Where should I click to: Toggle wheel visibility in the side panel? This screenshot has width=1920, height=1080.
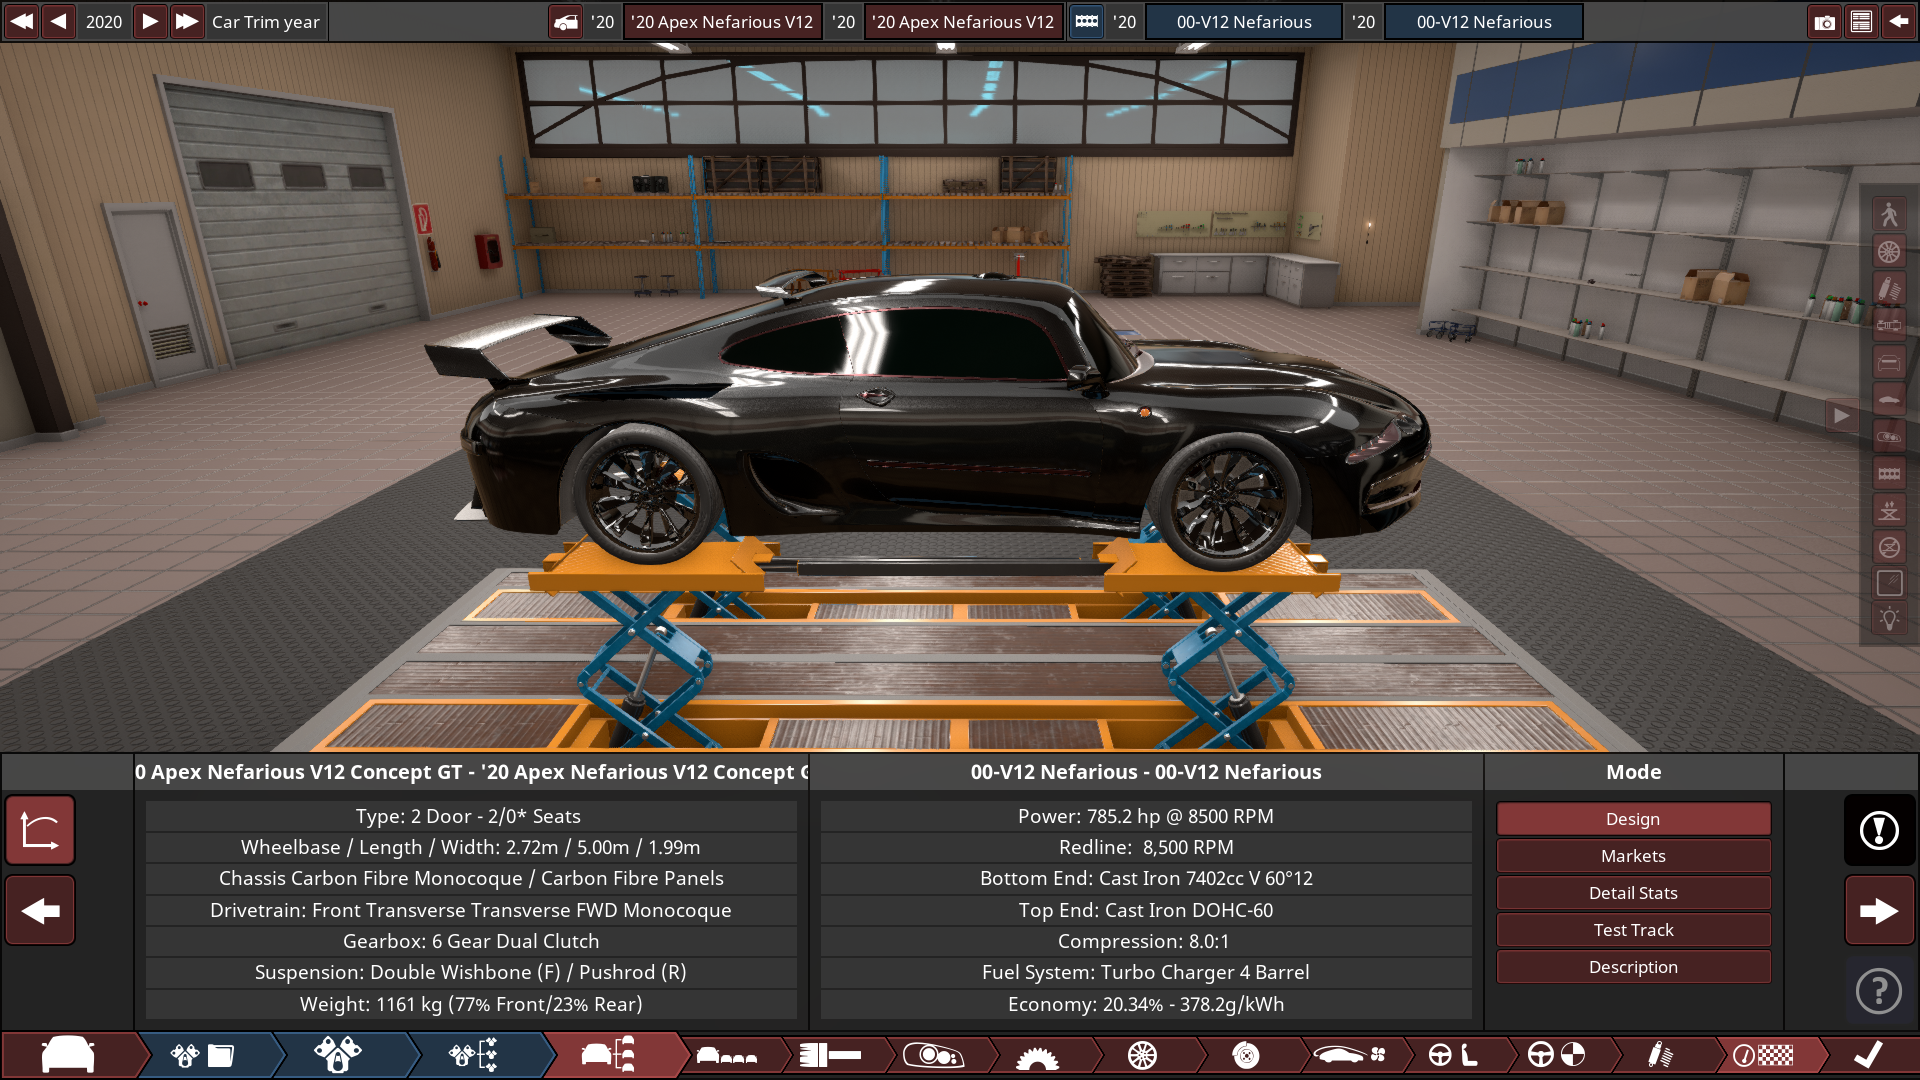[1888, 252]
